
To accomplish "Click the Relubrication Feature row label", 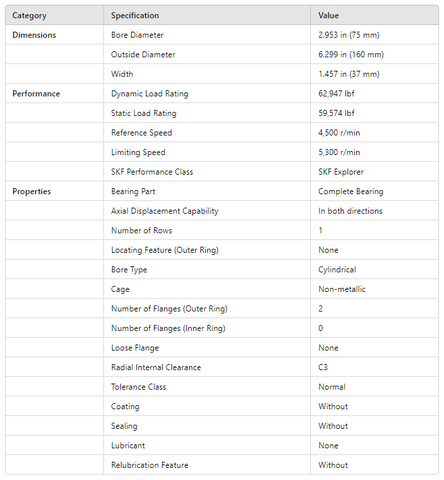I will pyautogui.click(x=150, y=465).
